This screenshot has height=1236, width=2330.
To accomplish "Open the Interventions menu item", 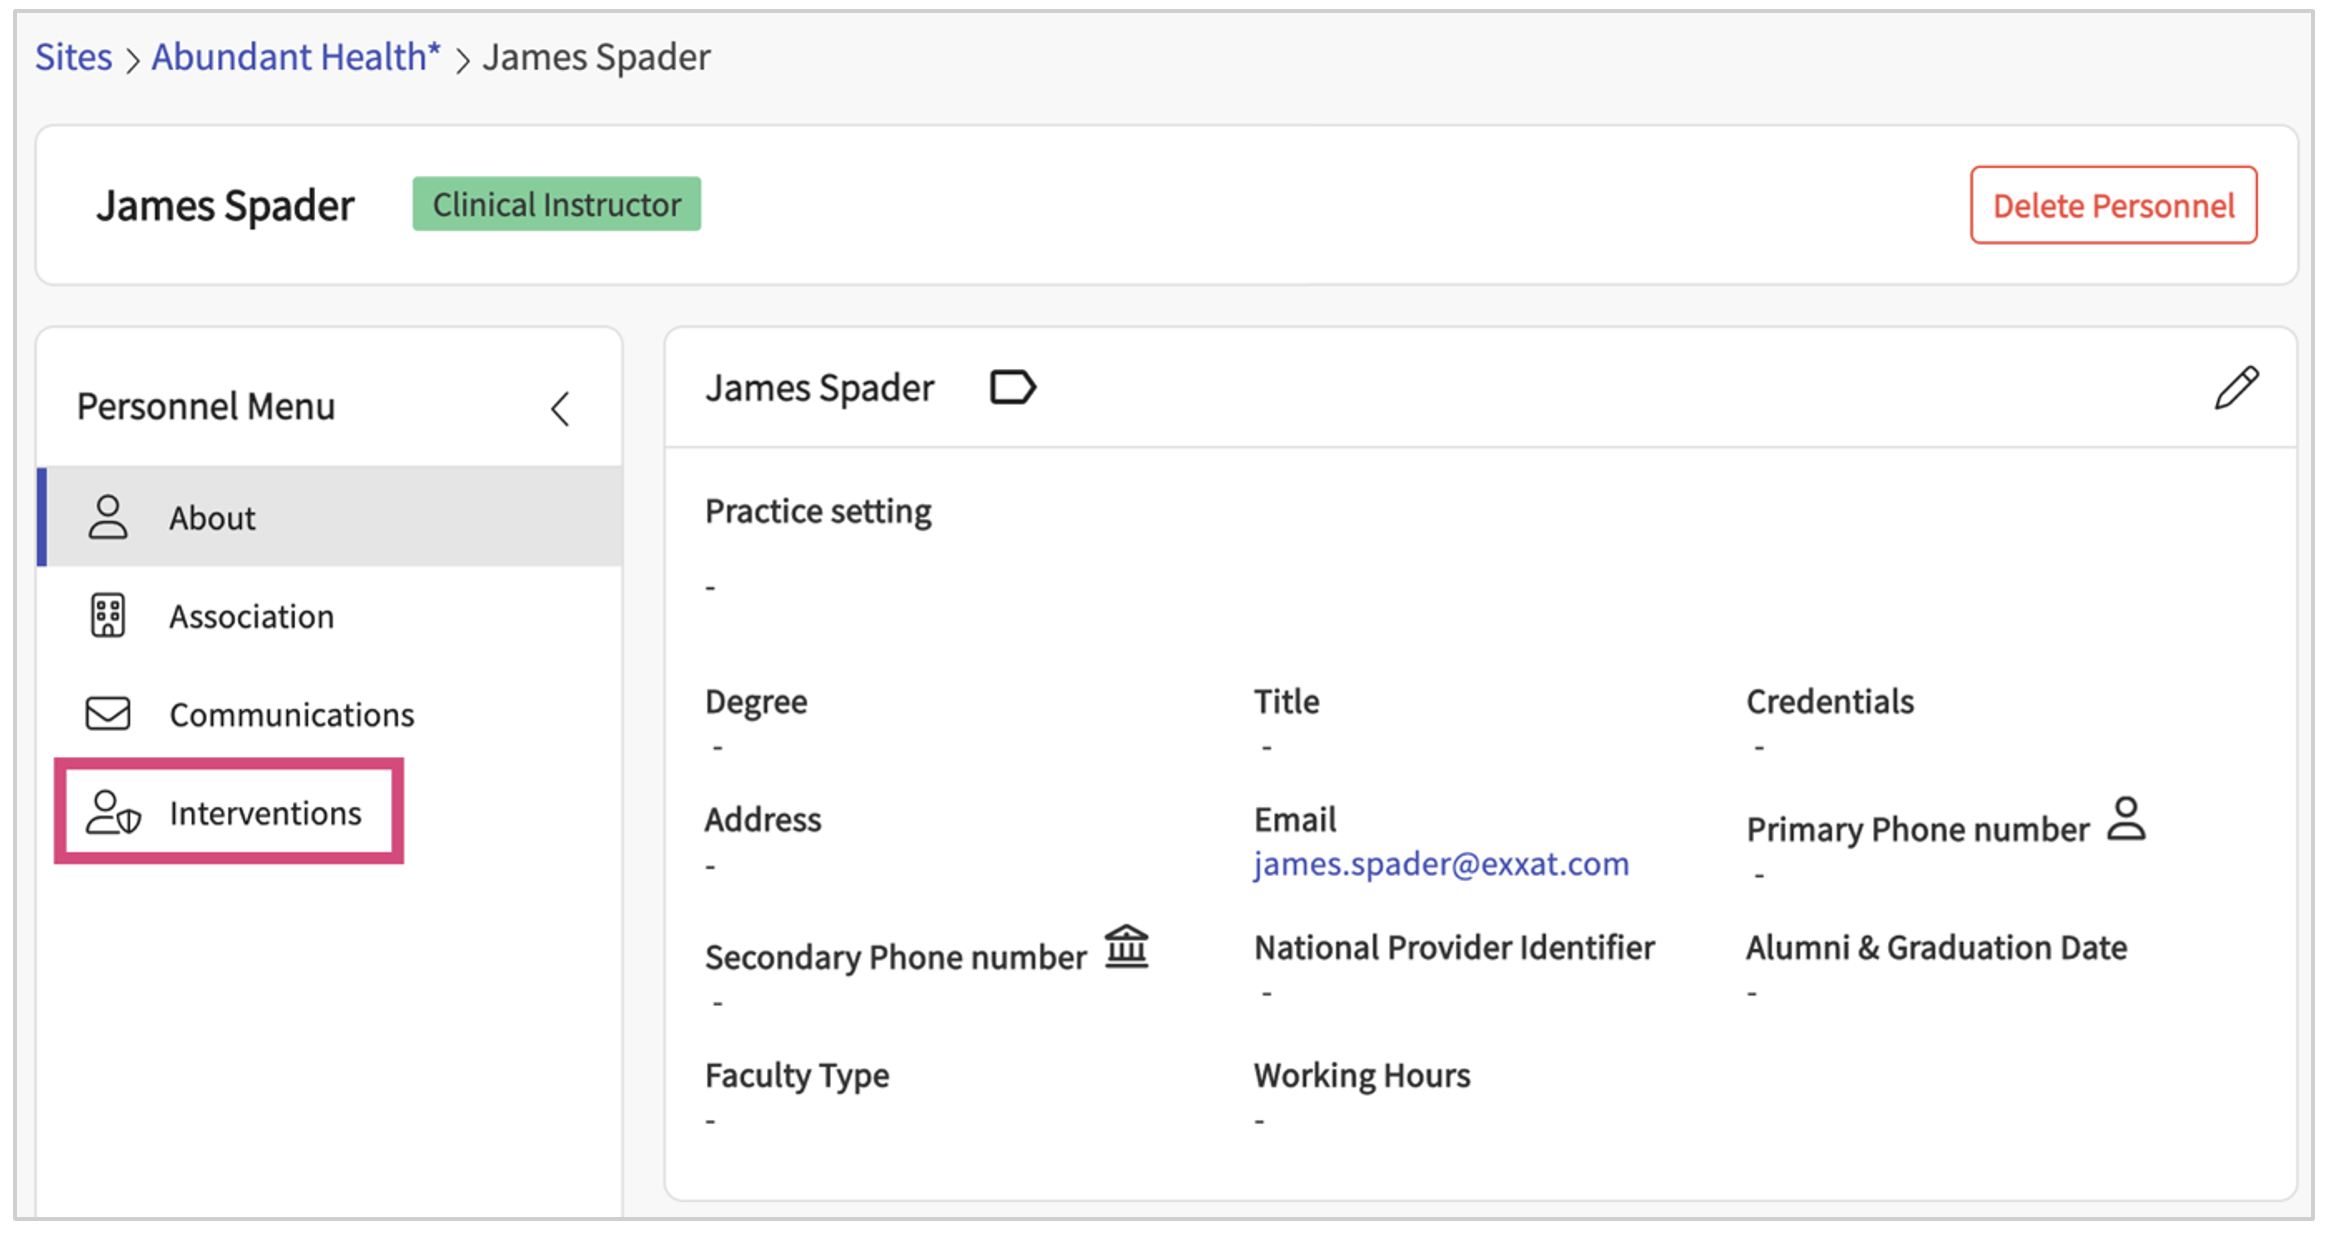I will [x=265, y=813].
